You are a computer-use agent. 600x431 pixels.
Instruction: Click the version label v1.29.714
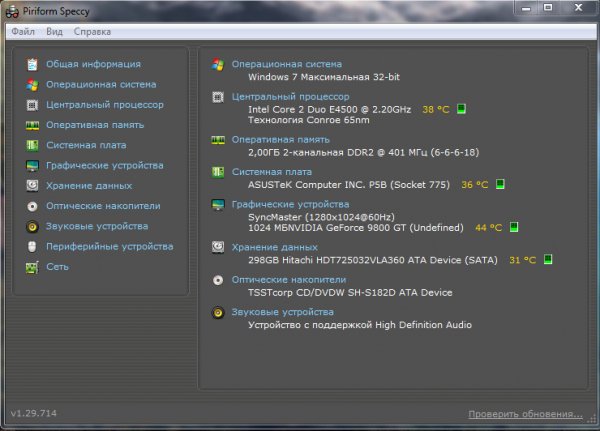pos(34,413)
